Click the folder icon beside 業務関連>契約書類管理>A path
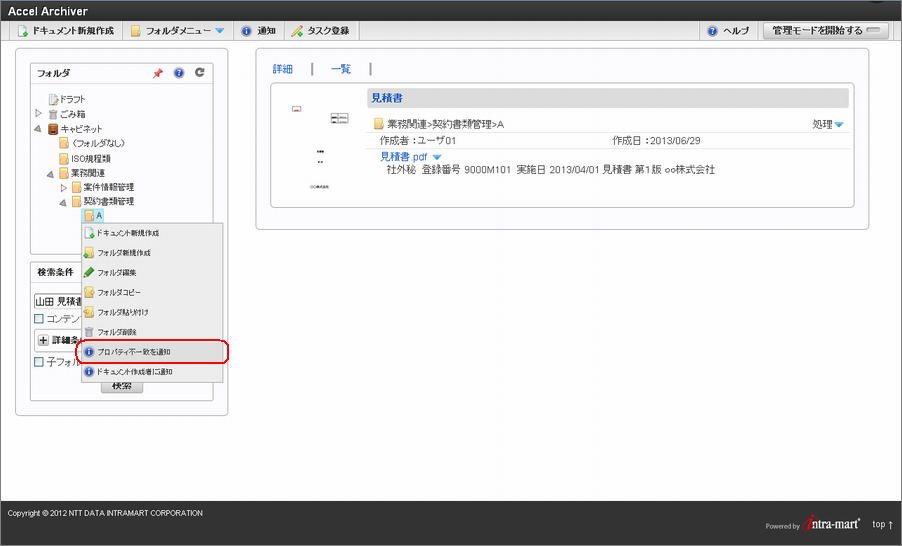This screenshot has height=546, width=902. click(379, 124)
